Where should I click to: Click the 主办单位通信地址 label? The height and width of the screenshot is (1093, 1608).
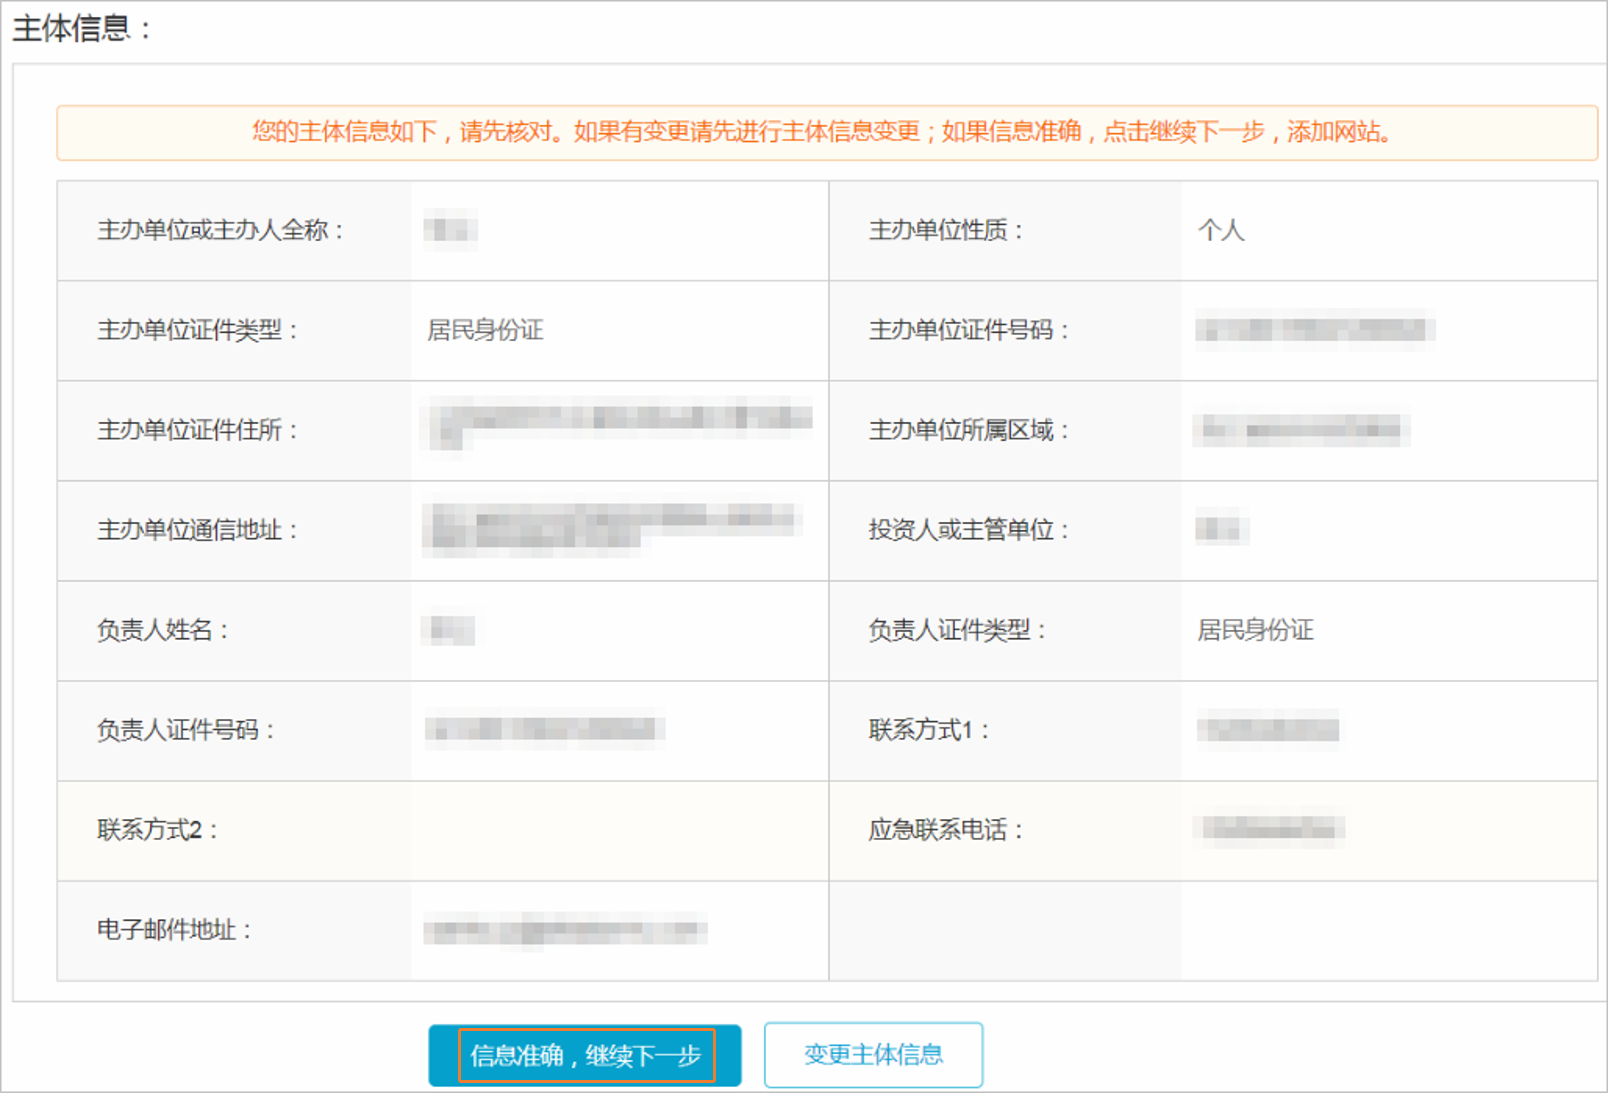pos(197,530)
